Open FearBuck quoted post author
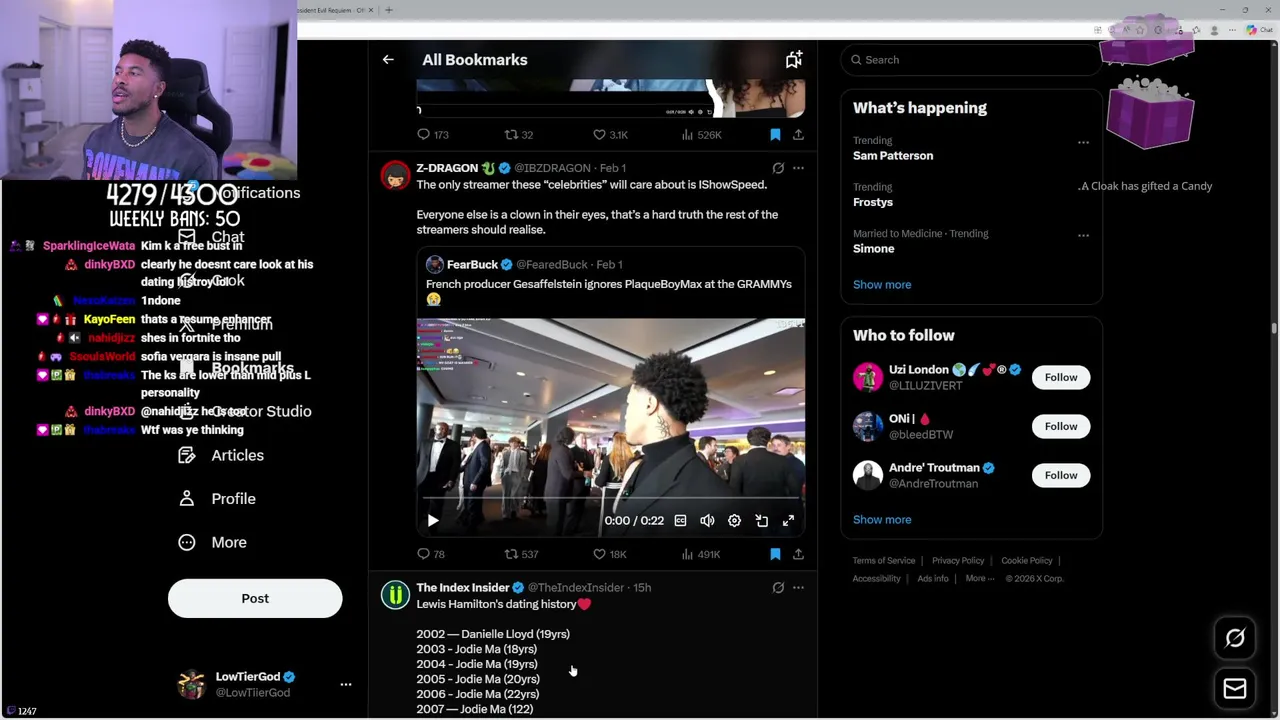The image size is (1280, 720). (x=472, y=265)
